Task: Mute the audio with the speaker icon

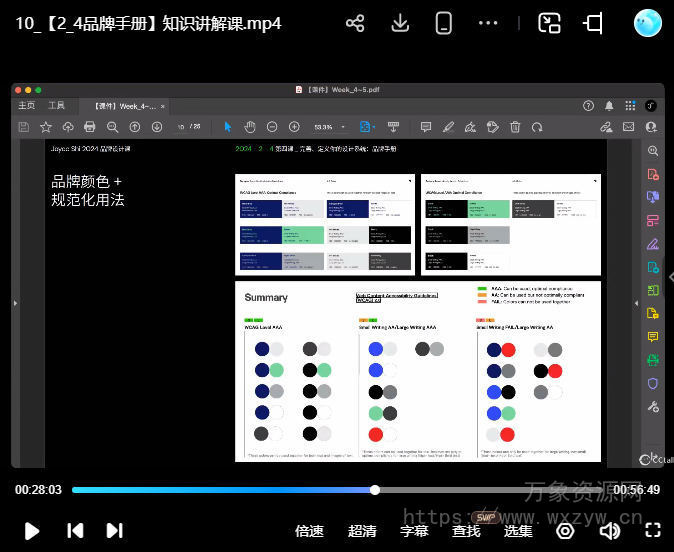Action: pos(609,531)
